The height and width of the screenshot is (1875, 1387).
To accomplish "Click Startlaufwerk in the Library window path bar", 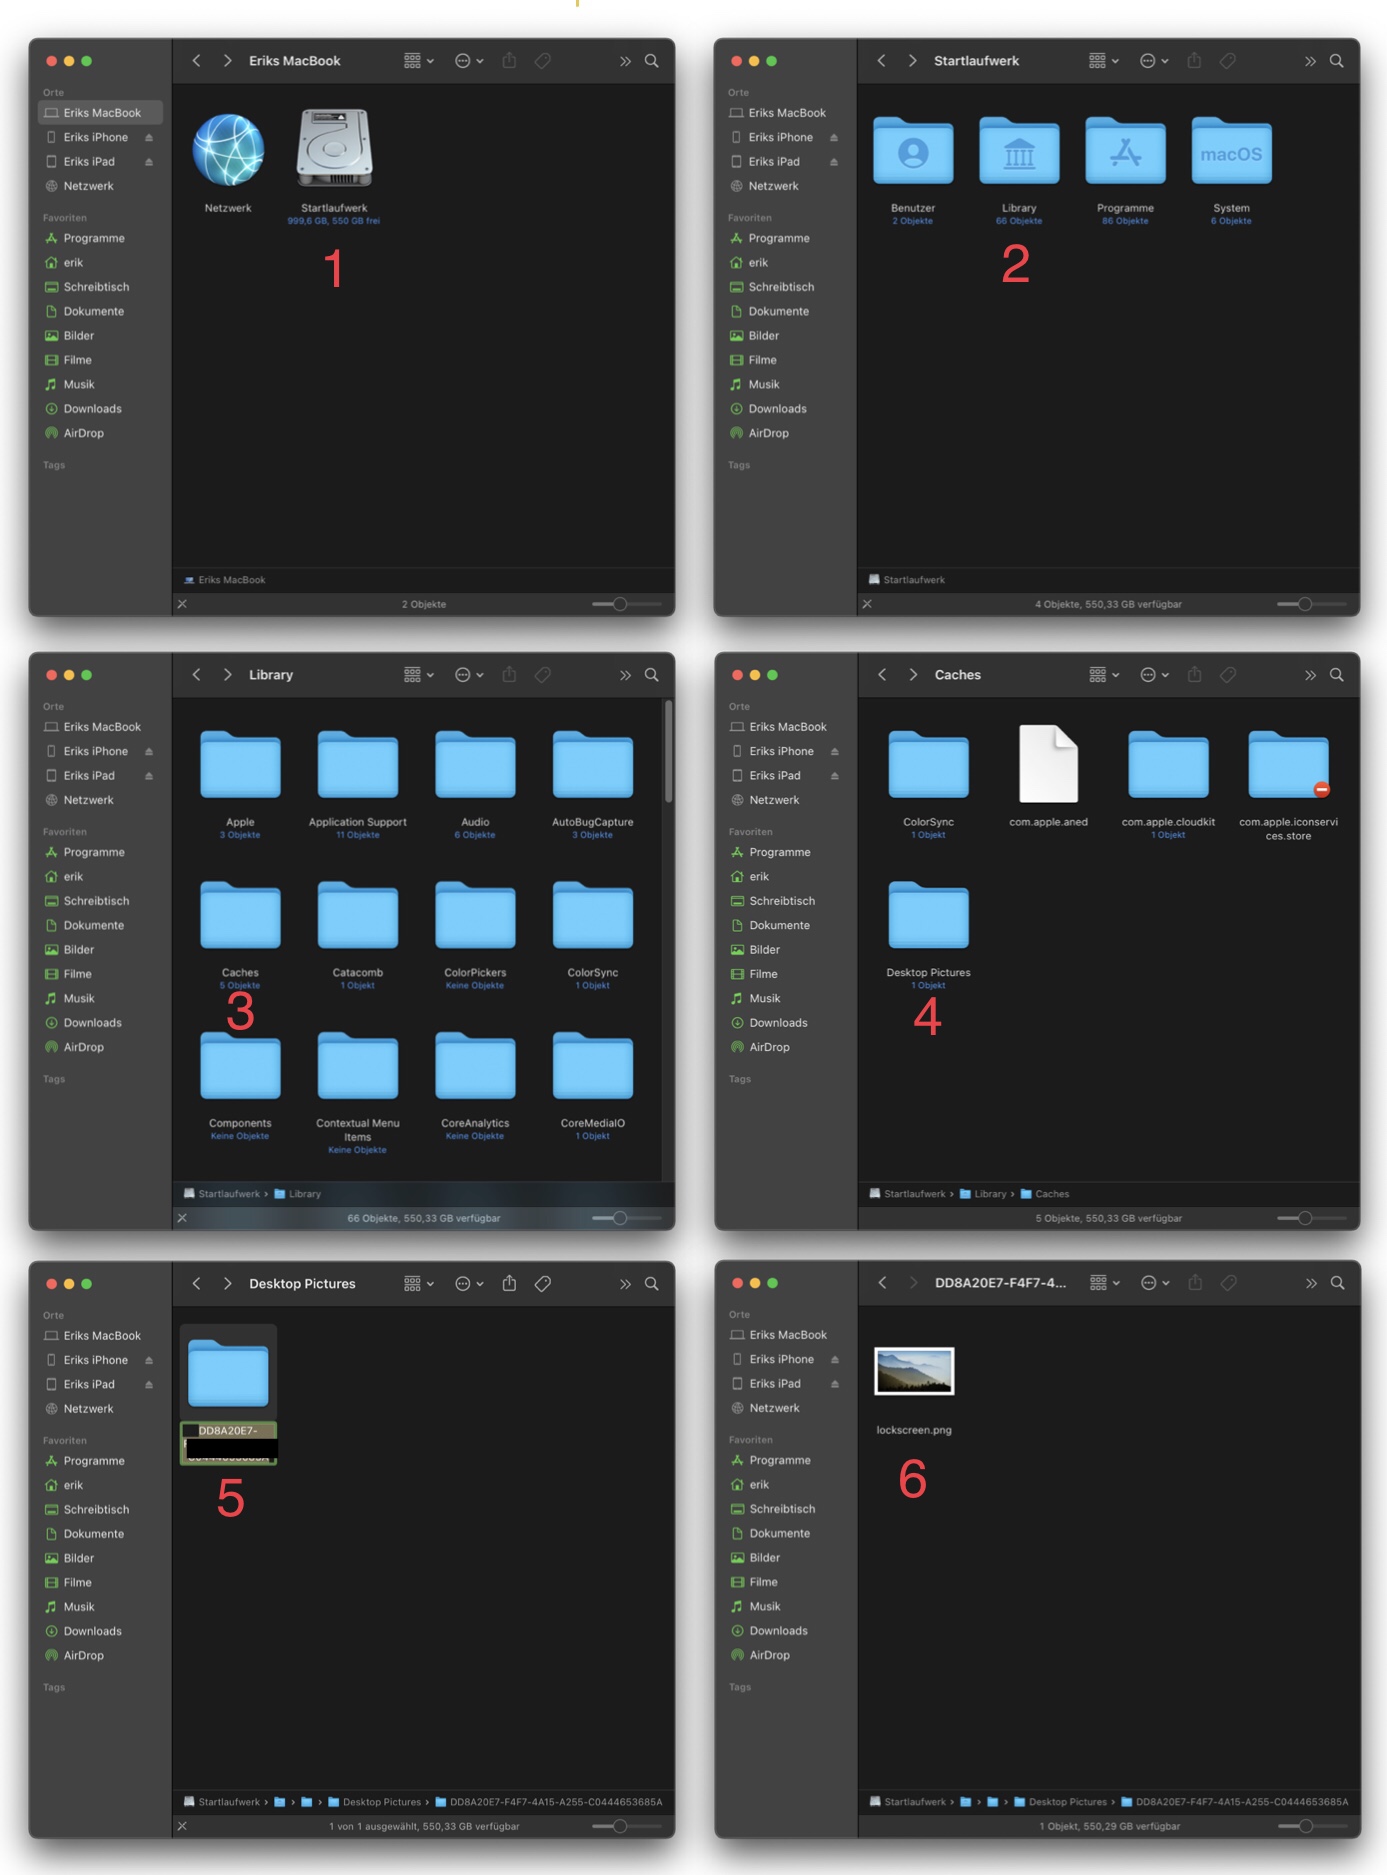I will pyautogui.click(x=222, y=1194).
